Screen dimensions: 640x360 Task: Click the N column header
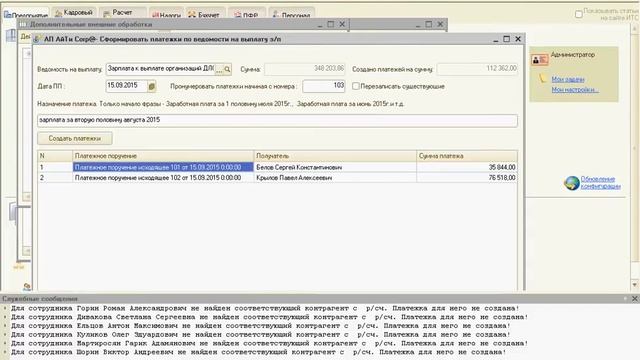[x=55, y=156]
